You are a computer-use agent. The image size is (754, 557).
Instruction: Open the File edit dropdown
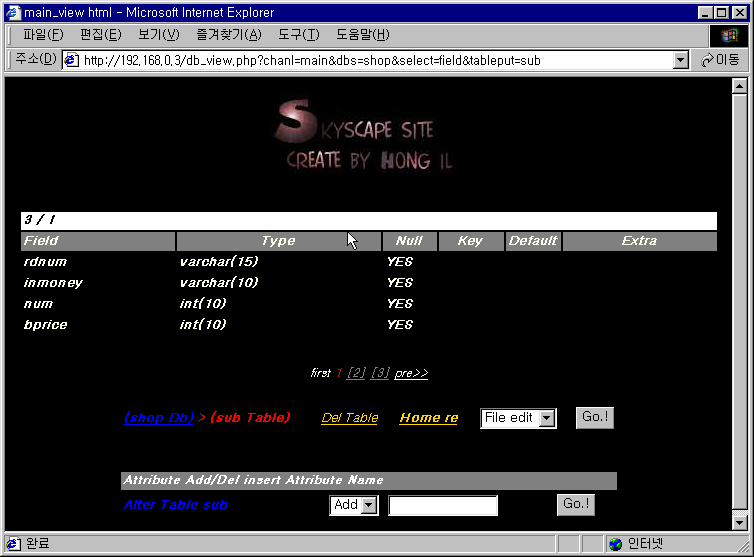[x=518, y=418]
